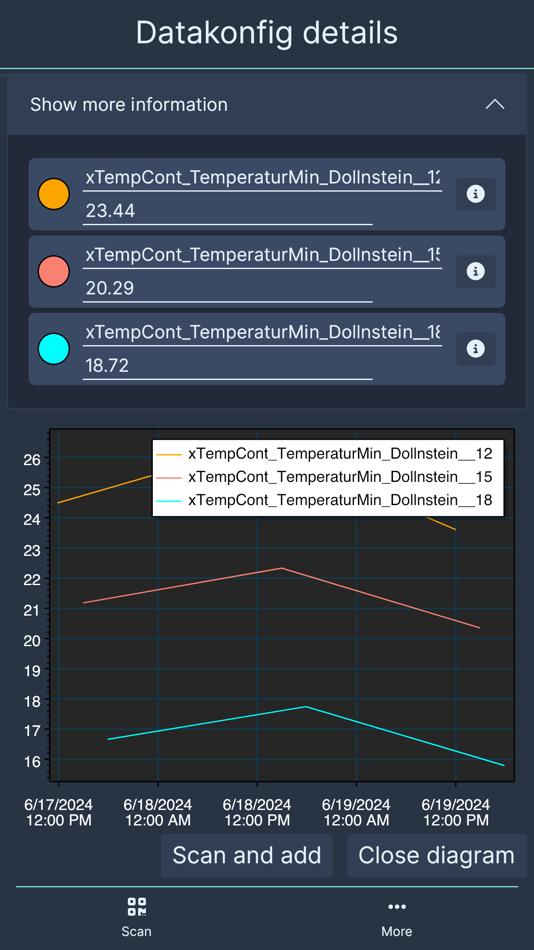534x950 pixels.
Task: Select the name field ending in __12
Action: coord(262,178)
